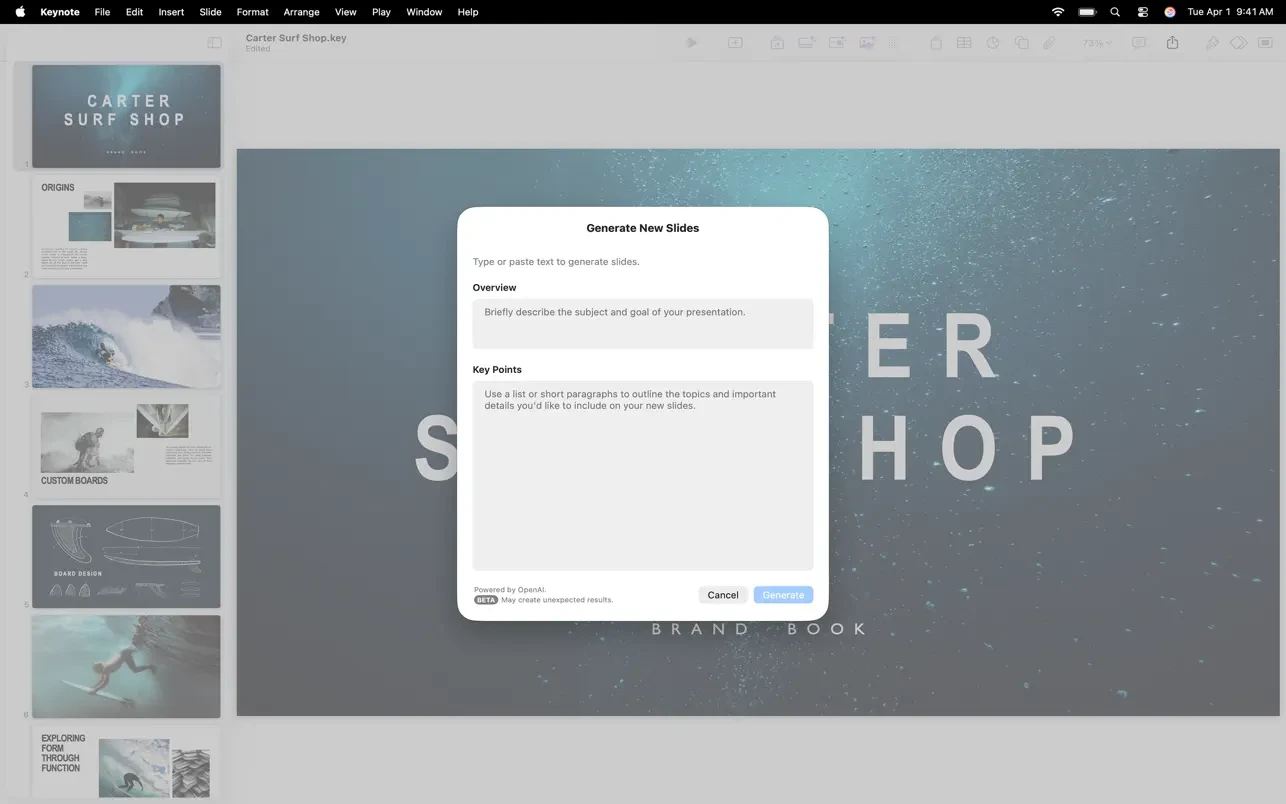Open the Arrange menu
This screenshot has width=1286, height=804.
pos(301,12)
